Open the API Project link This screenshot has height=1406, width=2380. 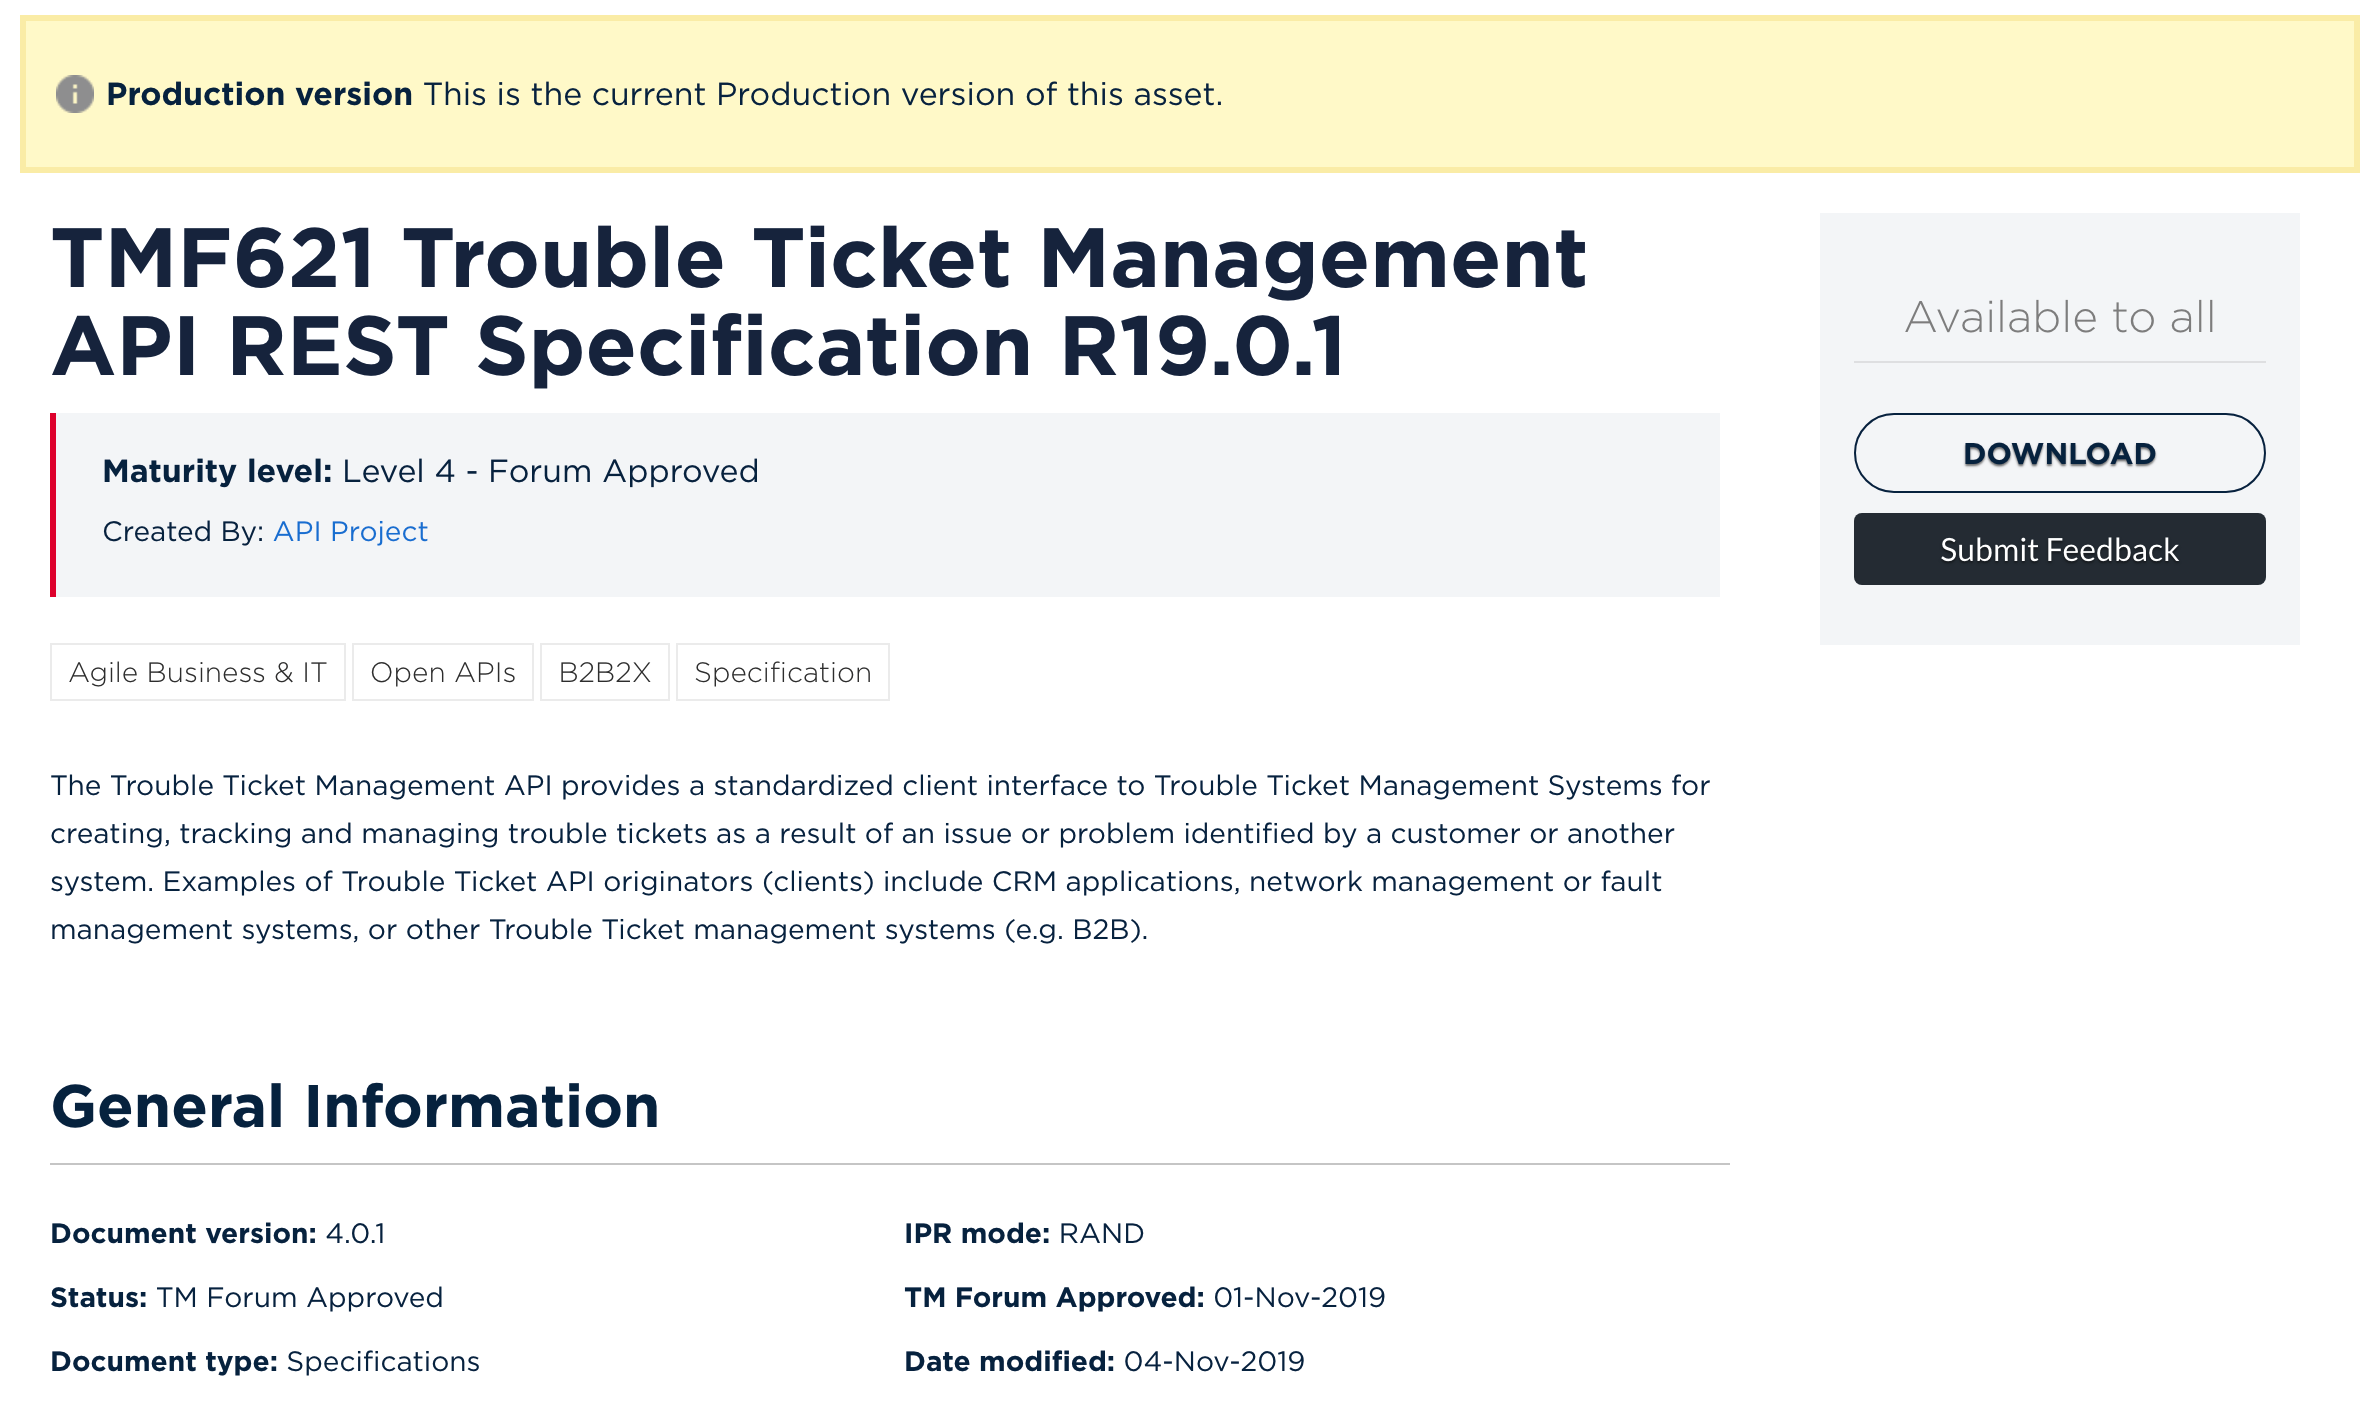coord(350,531)
